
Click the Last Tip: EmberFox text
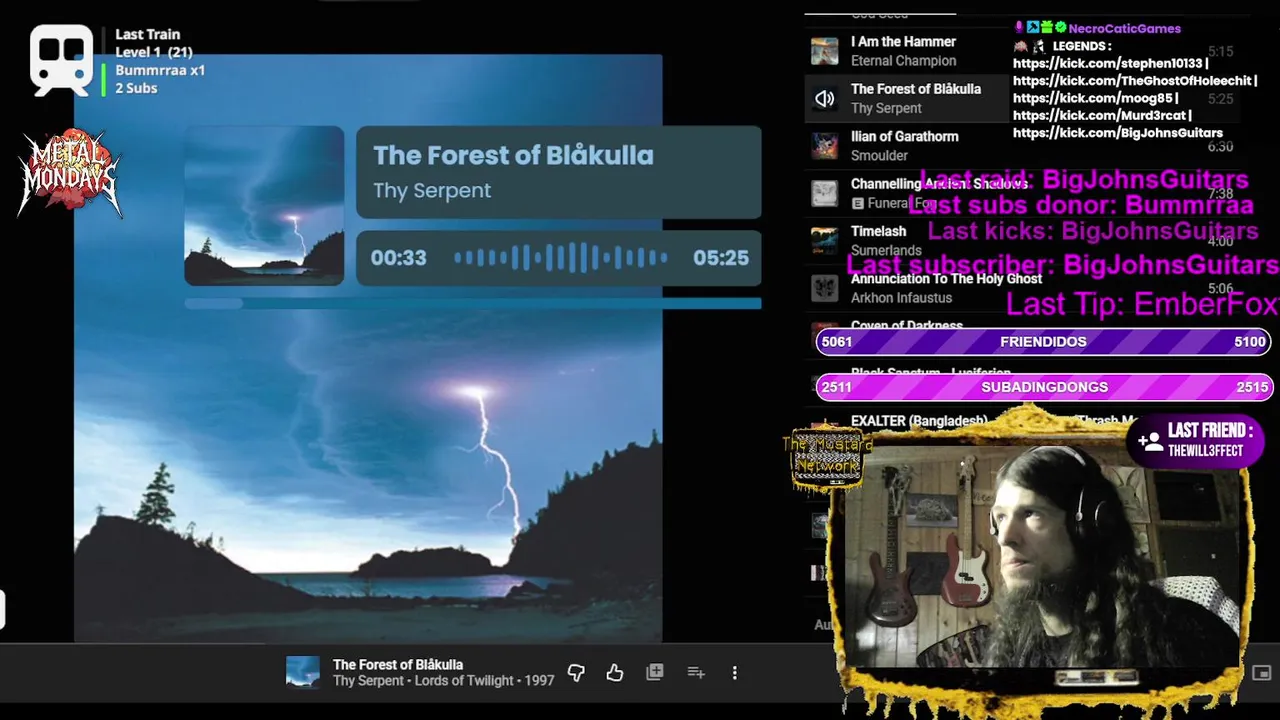click(1142, 304)
